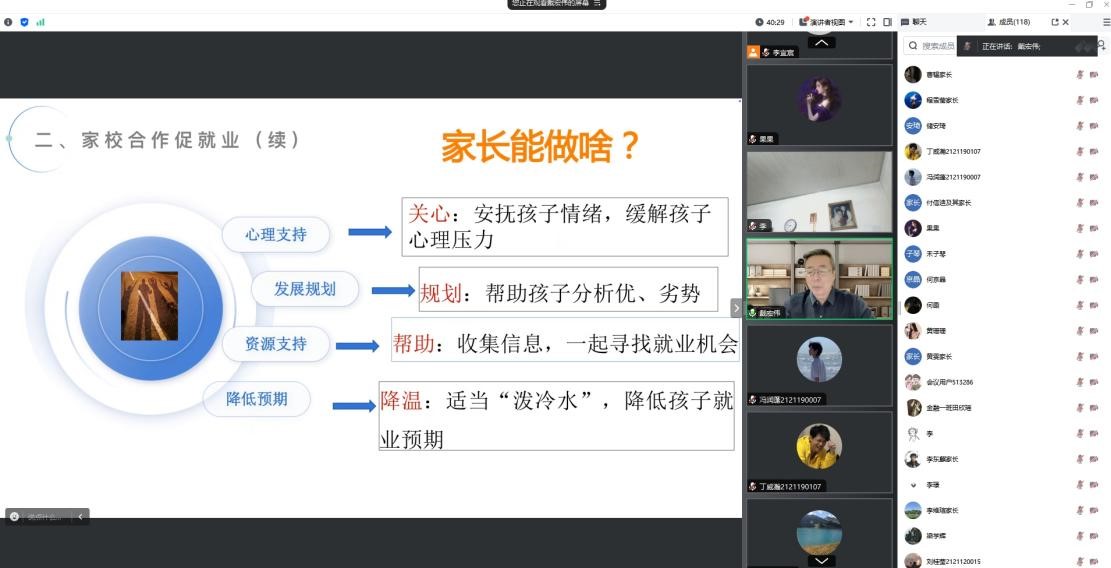Click the search magnifier in members list
1111x568 pixels.
click(x=913, y=46)
